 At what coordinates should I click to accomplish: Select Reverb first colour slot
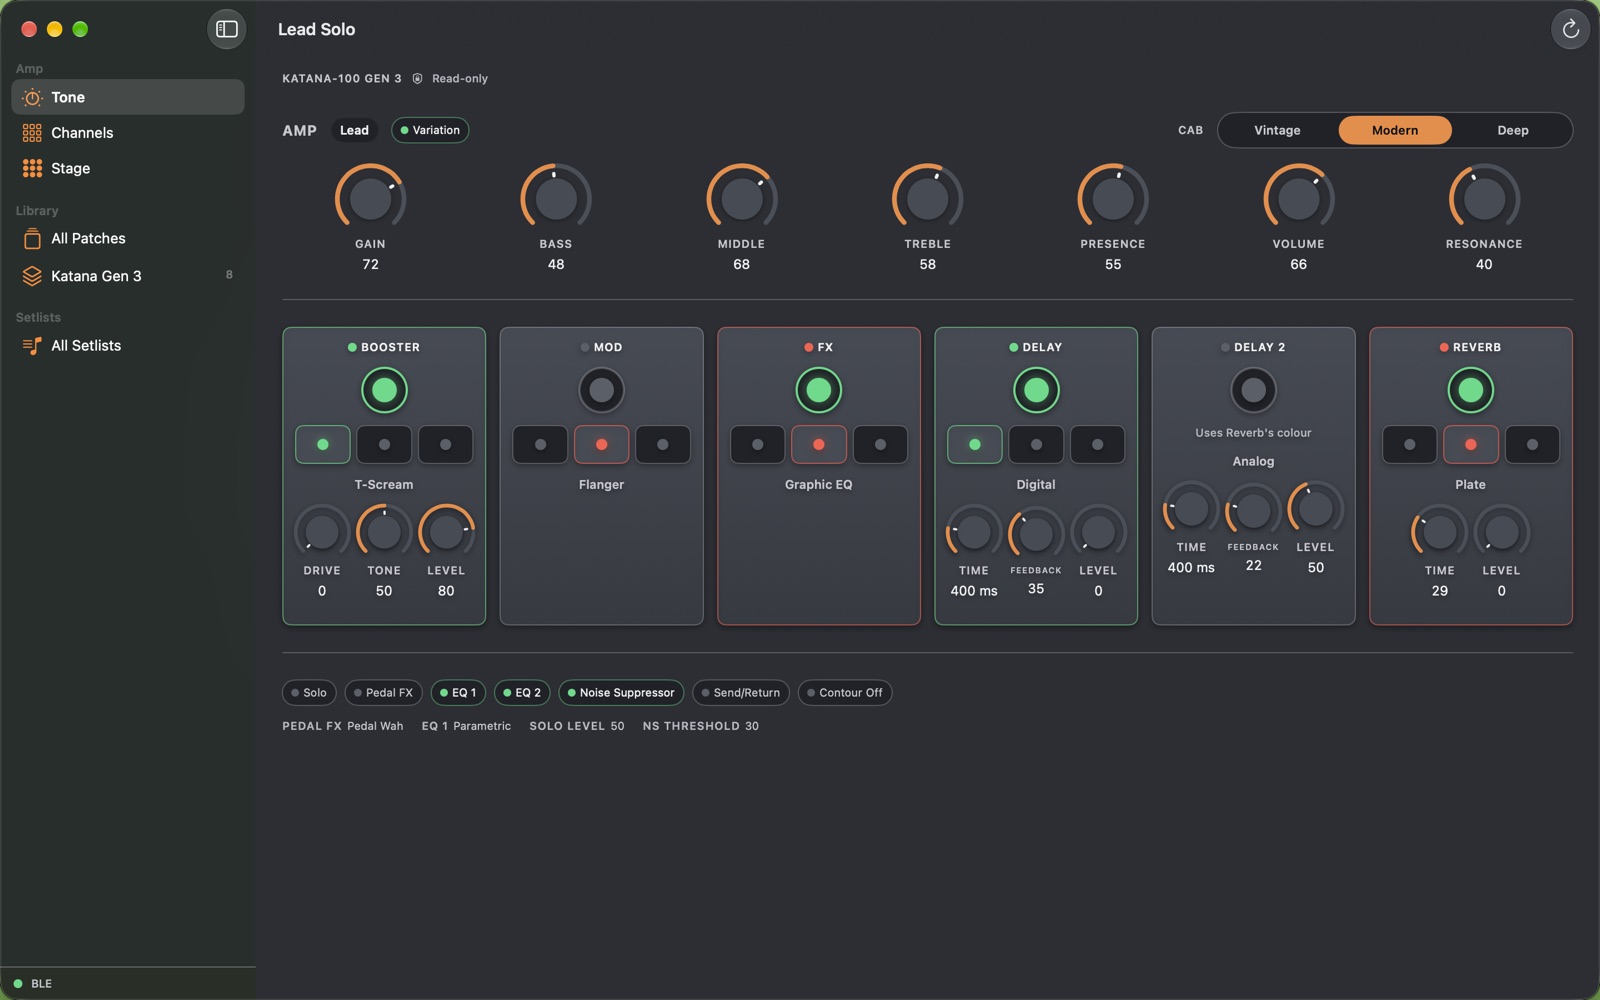[x=1409, y=445]
